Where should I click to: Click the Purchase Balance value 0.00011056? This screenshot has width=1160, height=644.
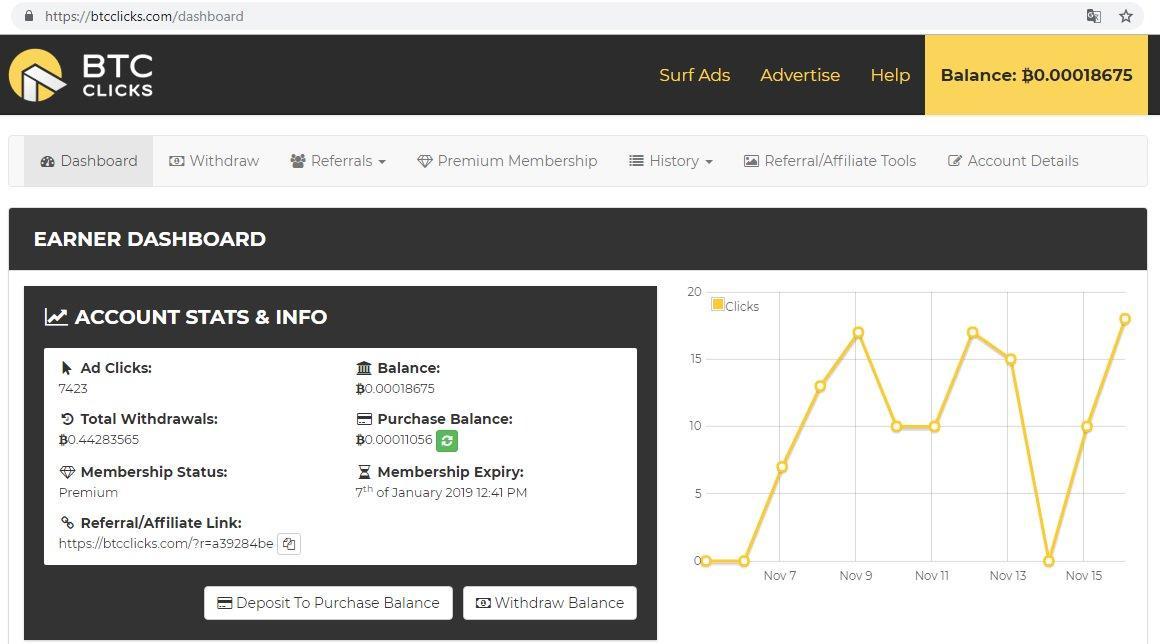click(x=394, y=439)
